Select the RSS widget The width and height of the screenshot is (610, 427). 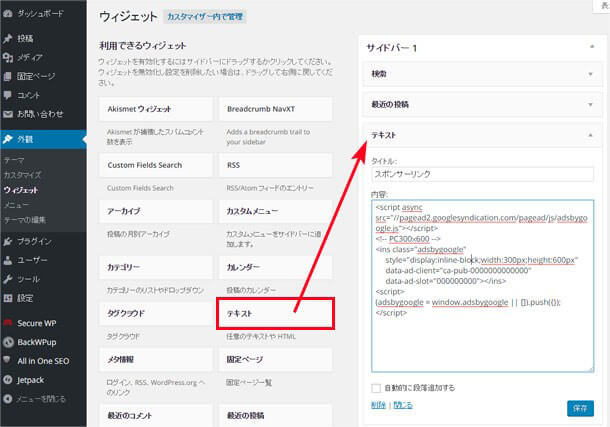(276, 165)
